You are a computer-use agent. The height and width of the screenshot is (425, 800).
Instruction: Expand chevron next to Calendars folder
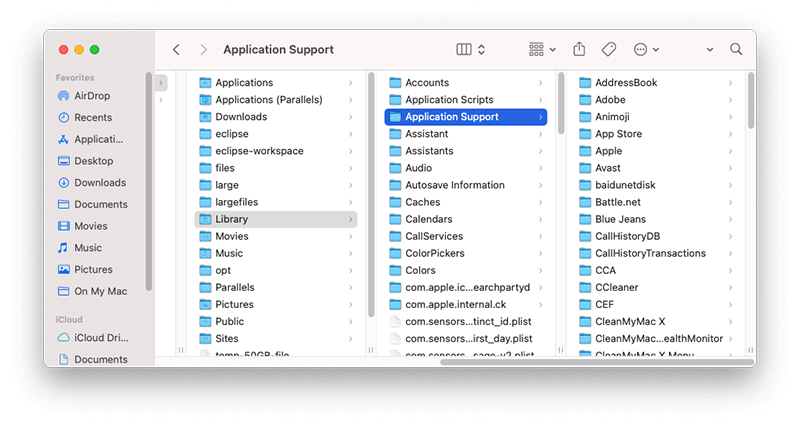(540, 219)
